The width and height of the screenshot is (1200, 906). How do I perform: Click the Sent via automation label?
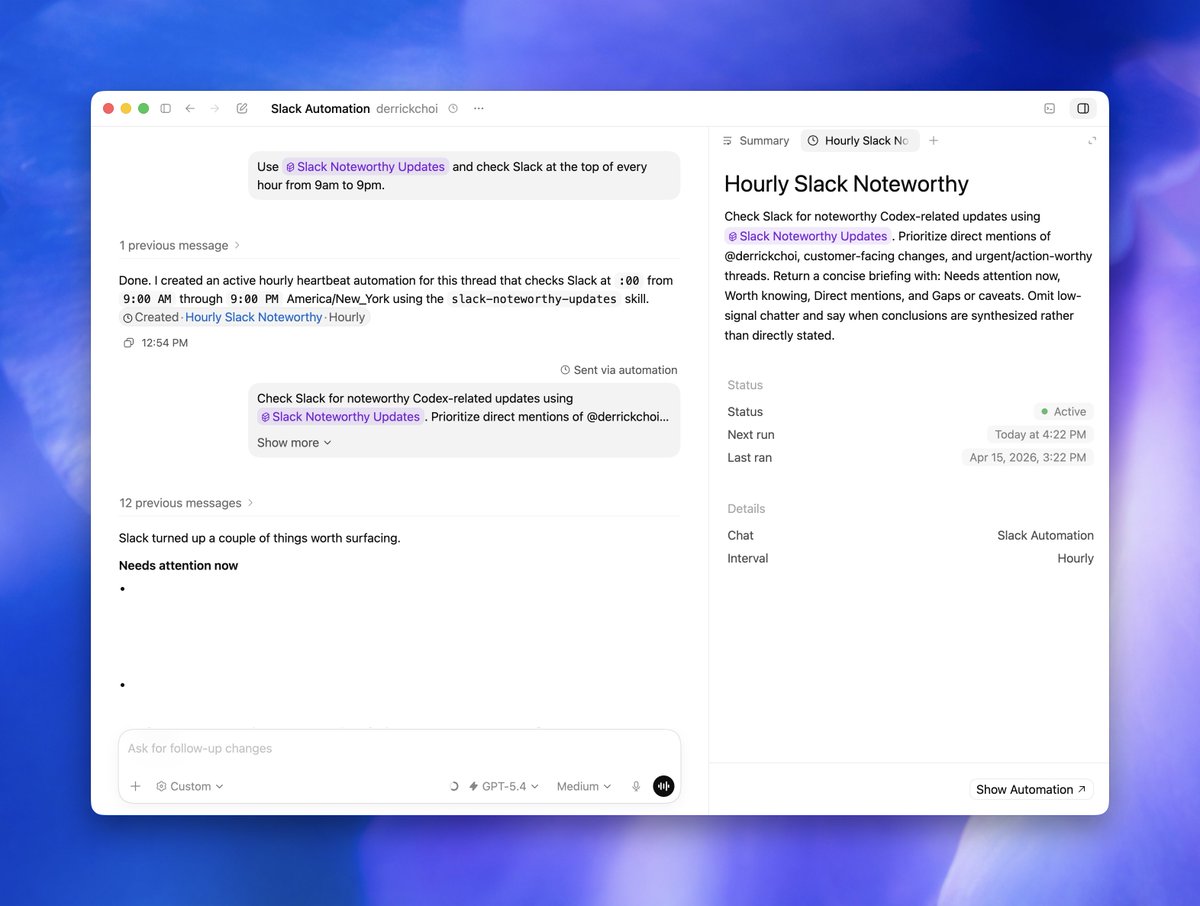coord(619,370)
